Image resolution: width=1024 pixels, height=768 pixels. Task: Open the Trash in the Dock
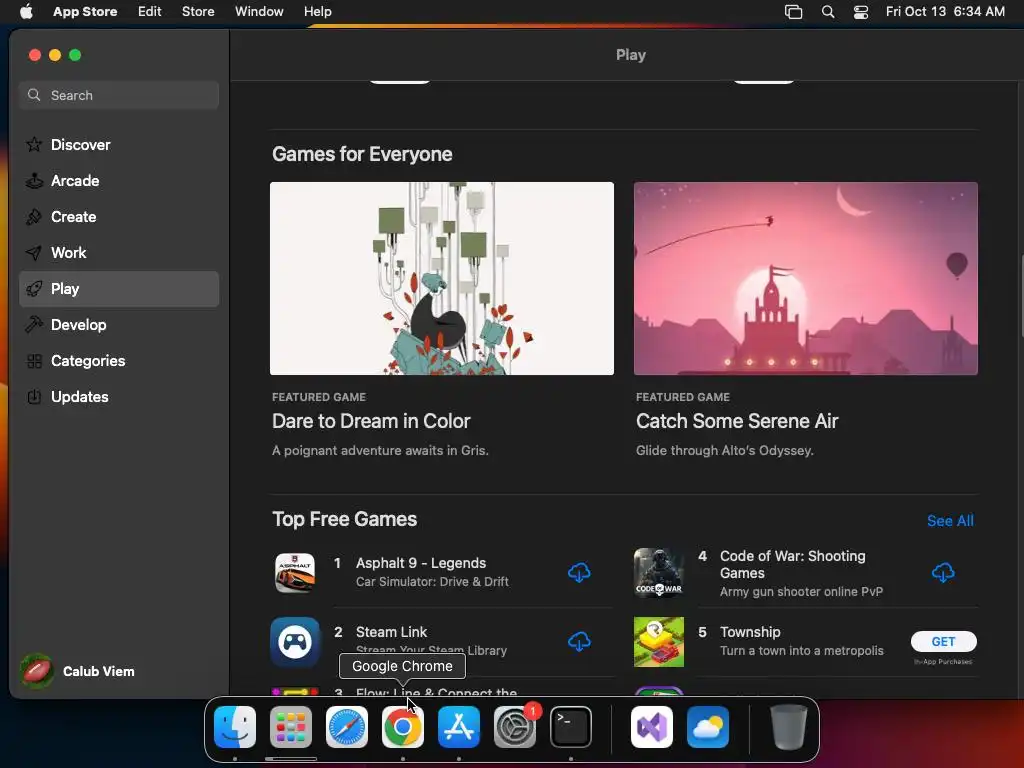coord(788,727)
